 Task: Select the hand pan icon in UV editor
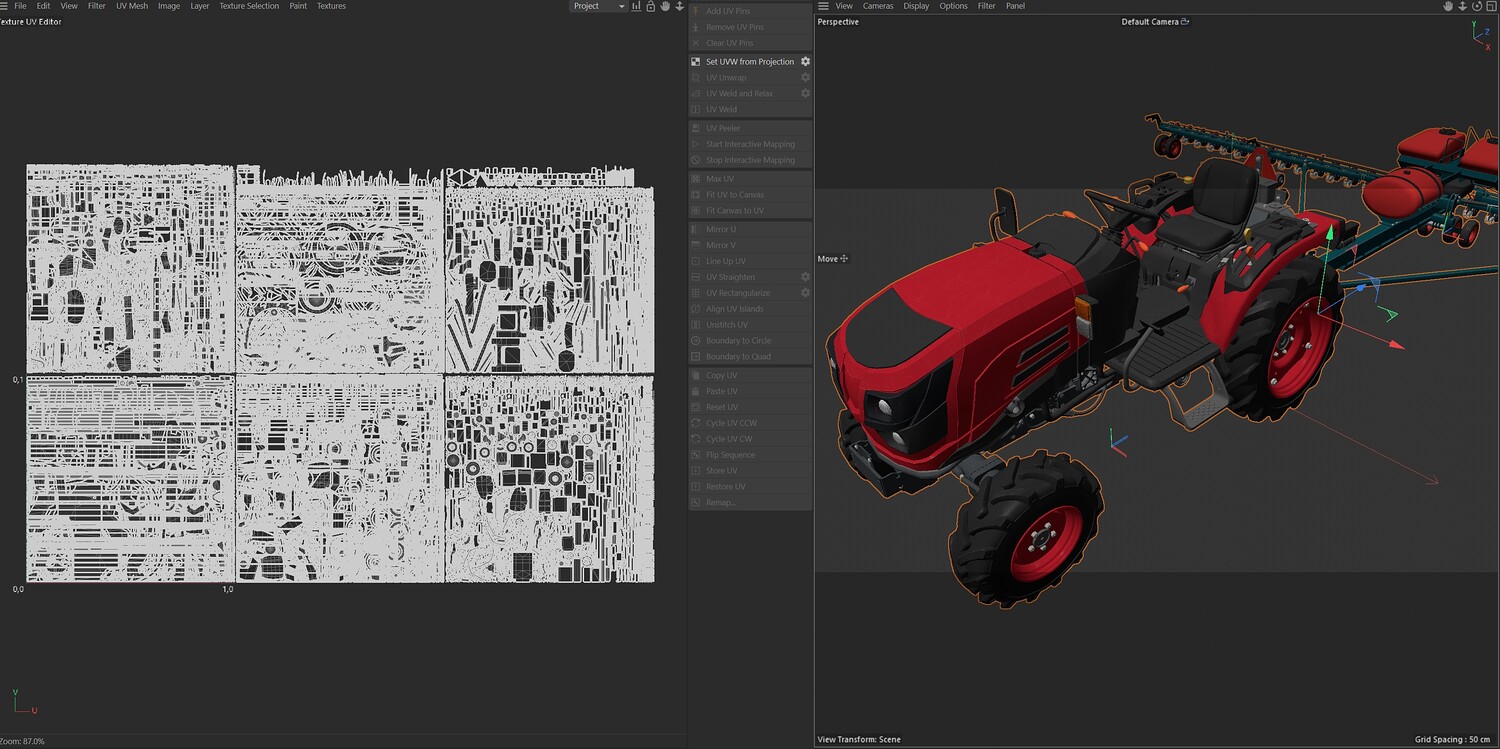coord(665,6)
